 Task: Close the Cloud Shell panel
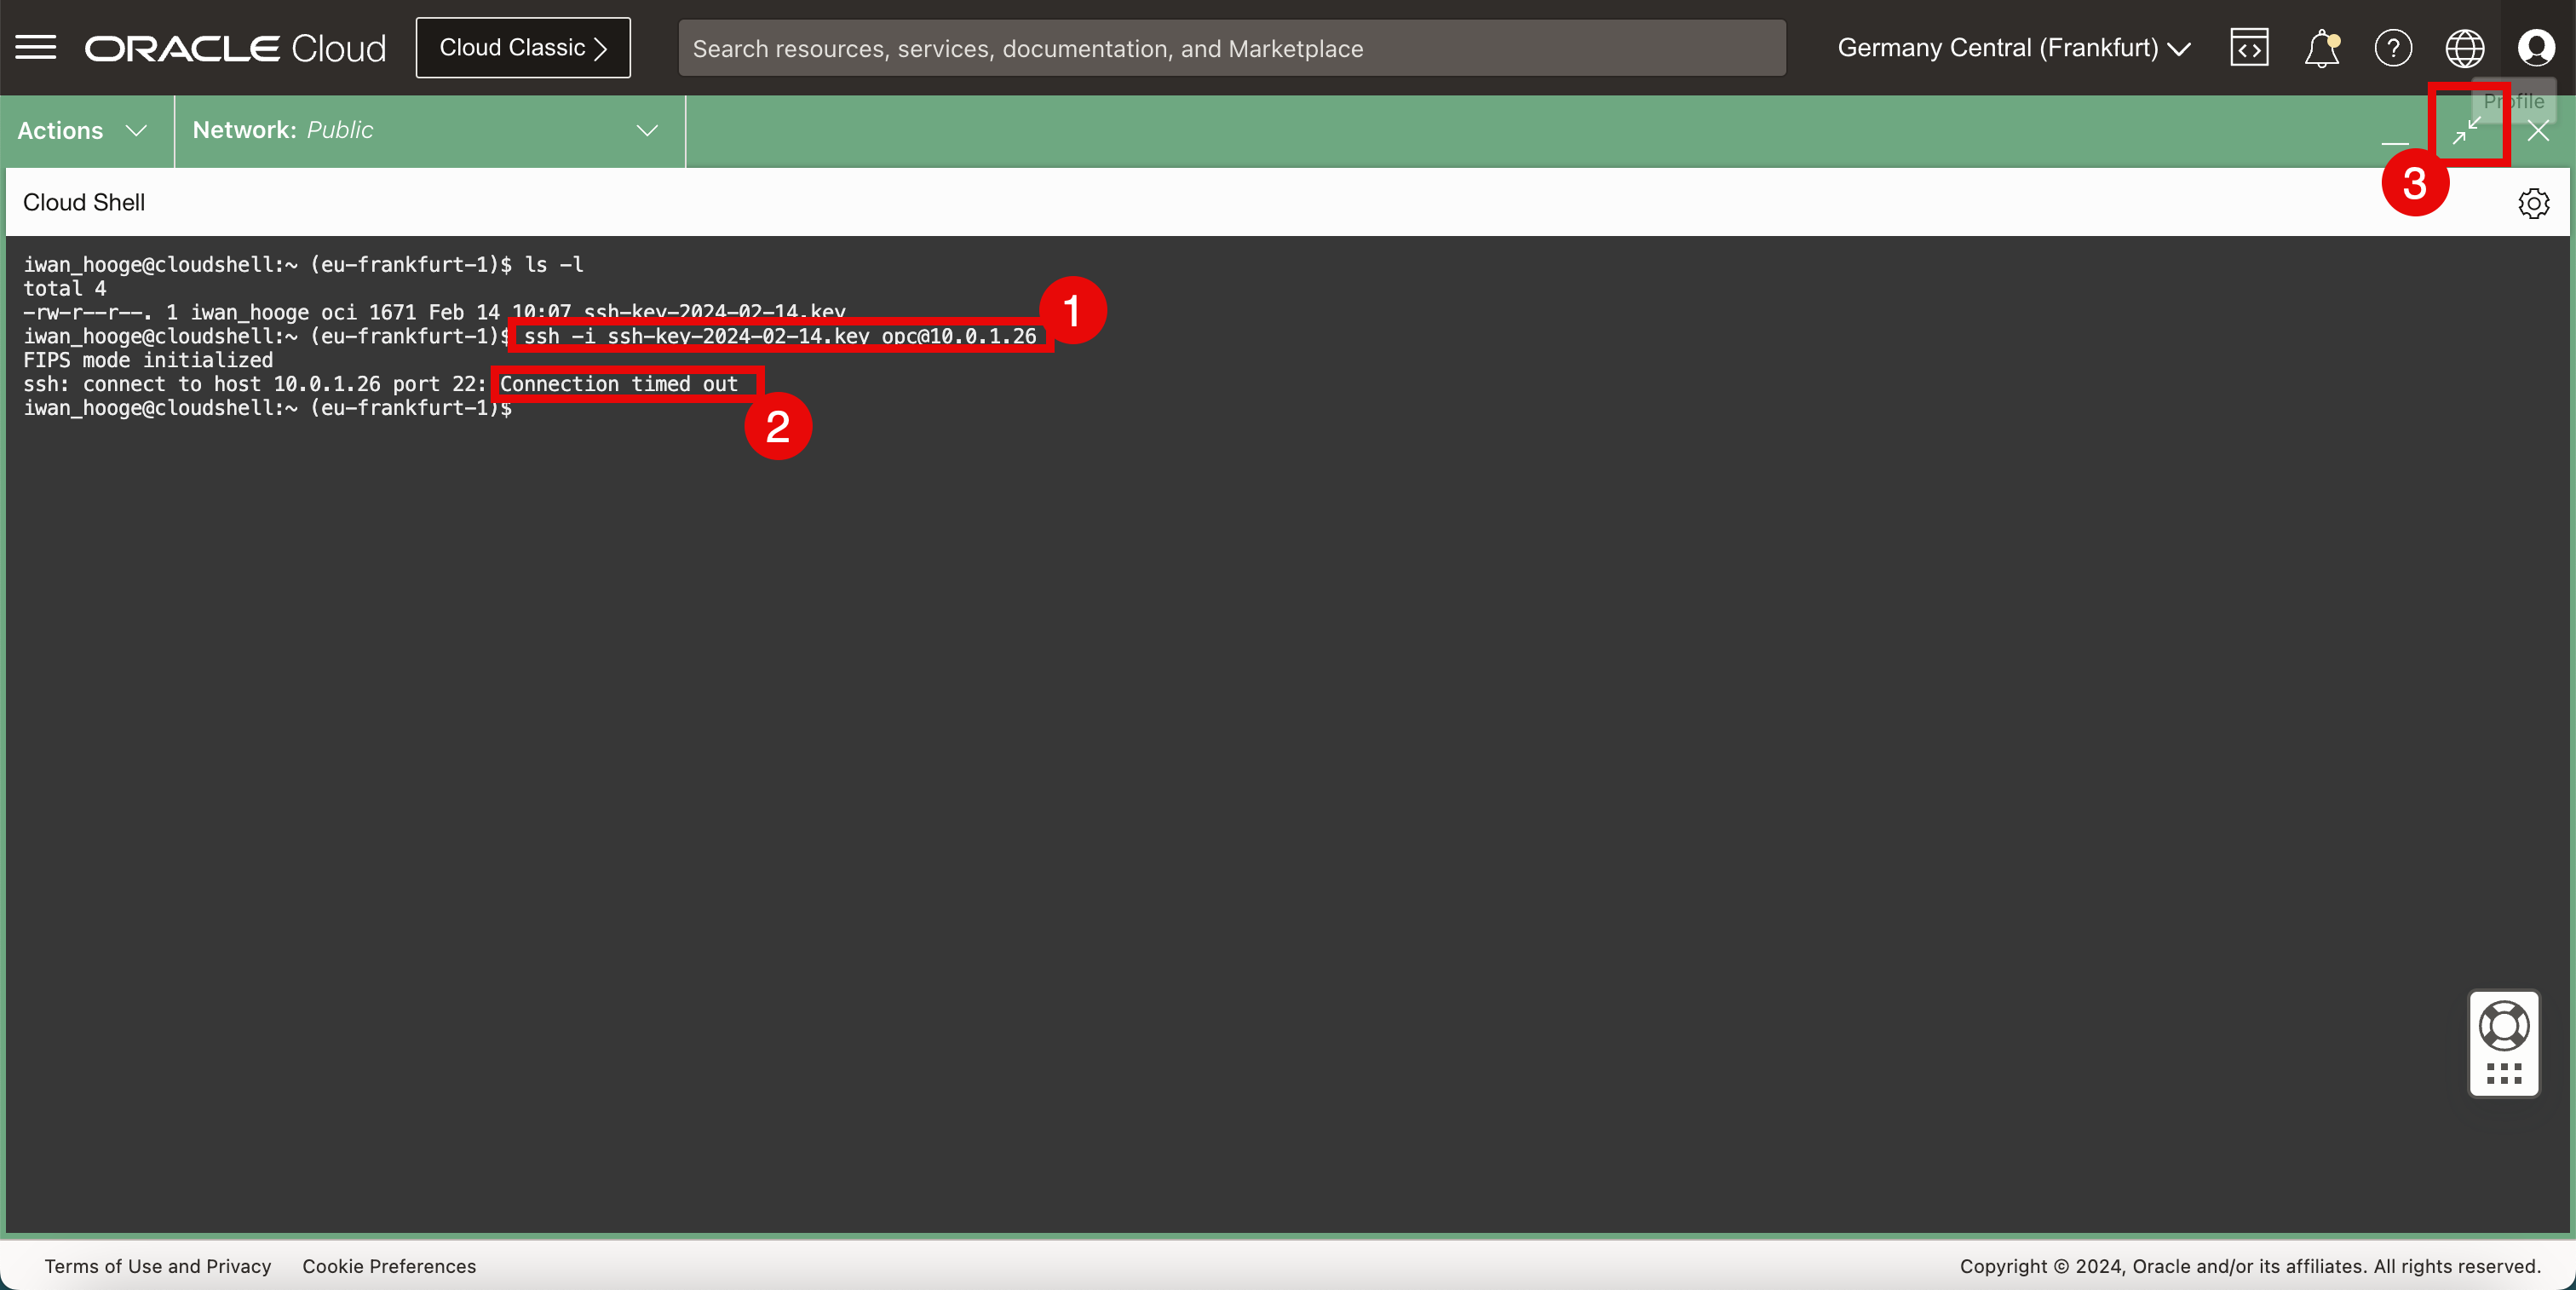point(2538,130)
